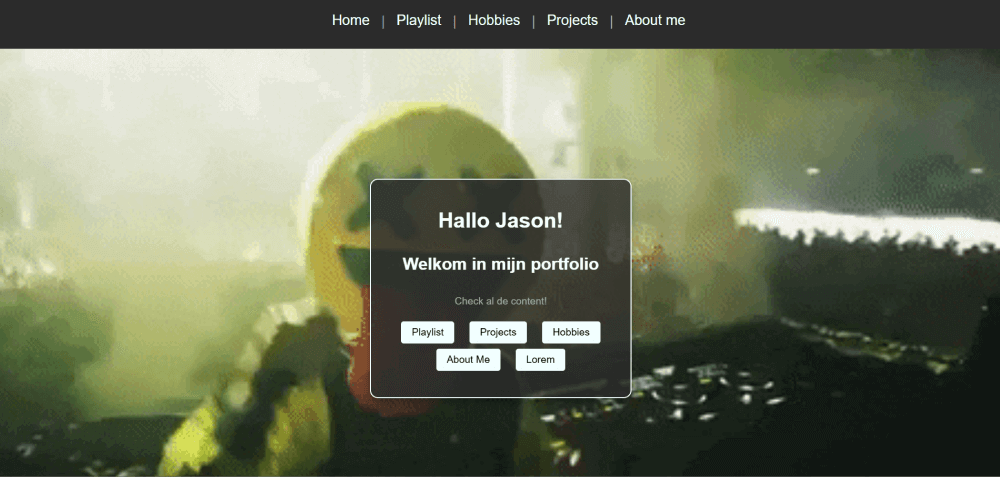The width and height of the screenshot is (1000, 477).
Task: Go to Playlist from the top navigation bar
Action: click(x=418, y=20)
